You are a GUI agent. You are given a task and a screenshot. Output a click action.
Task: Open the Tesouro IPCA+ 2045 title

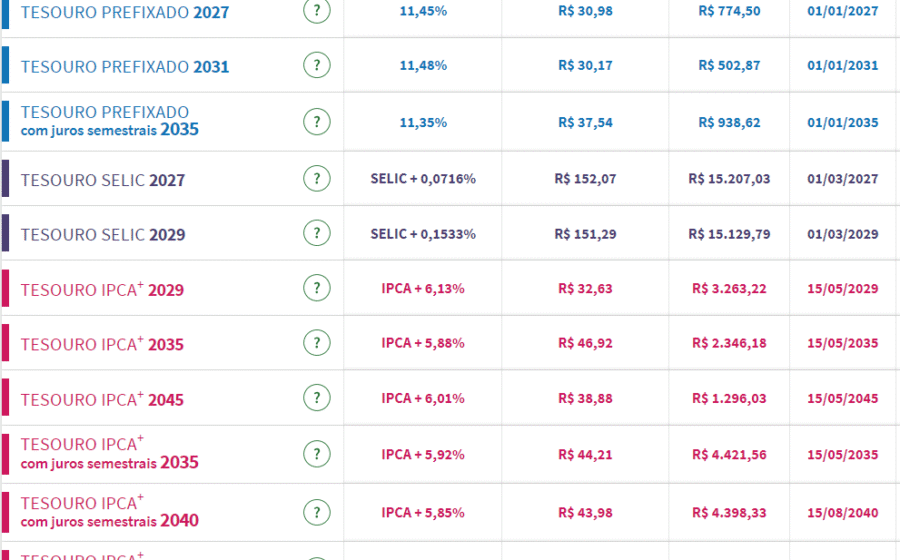point(102,399)
